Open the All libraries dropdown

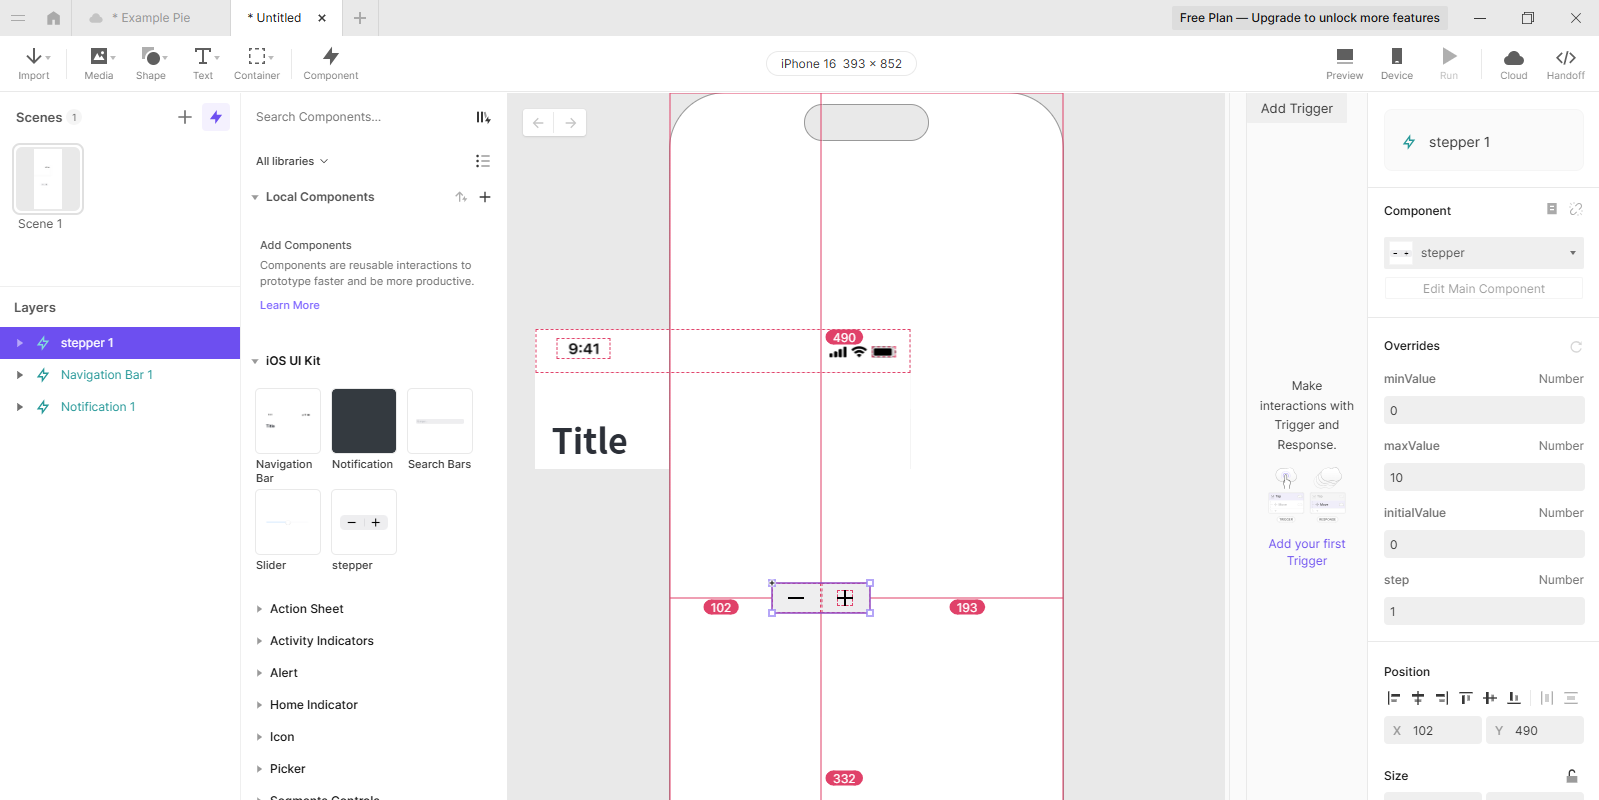(x=291, y=161)
